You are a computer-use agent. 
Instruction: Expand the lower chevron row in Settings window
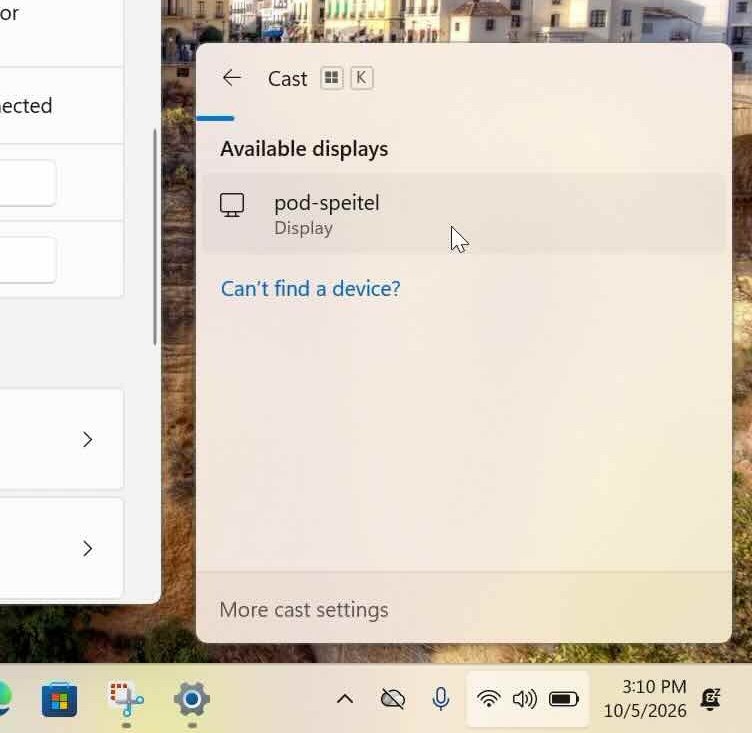pos(87,548)
